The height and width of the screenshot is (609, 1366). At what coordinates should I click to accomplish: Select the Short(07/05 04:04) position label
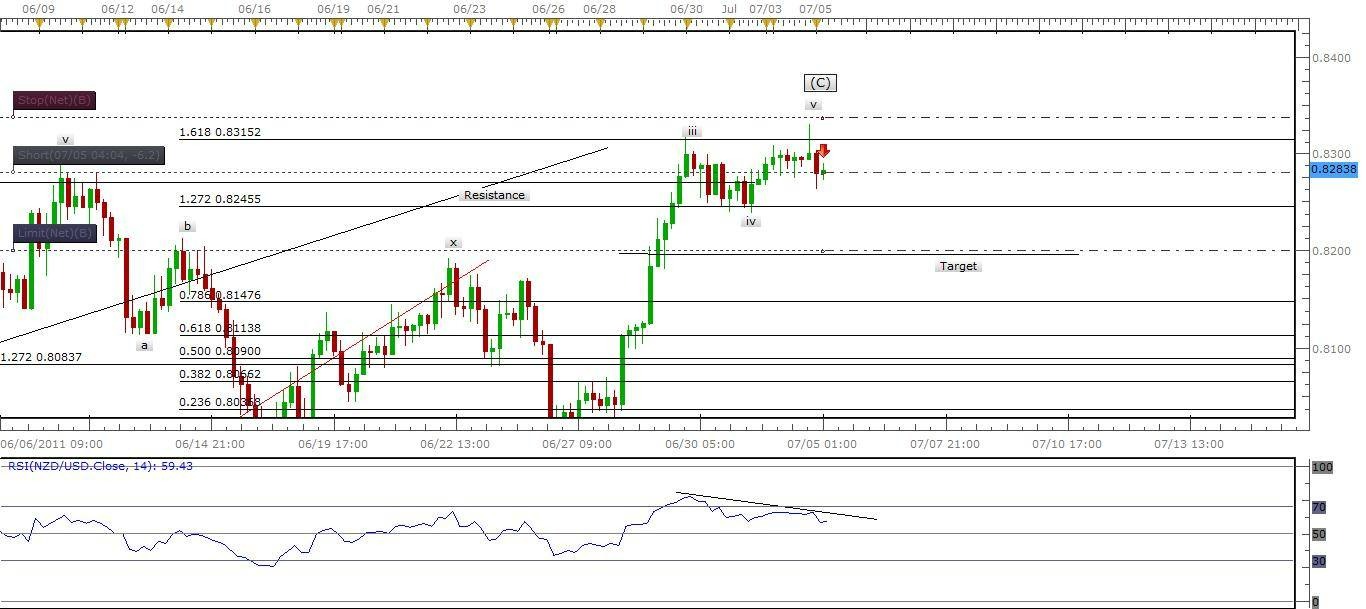tap(89, 156)
